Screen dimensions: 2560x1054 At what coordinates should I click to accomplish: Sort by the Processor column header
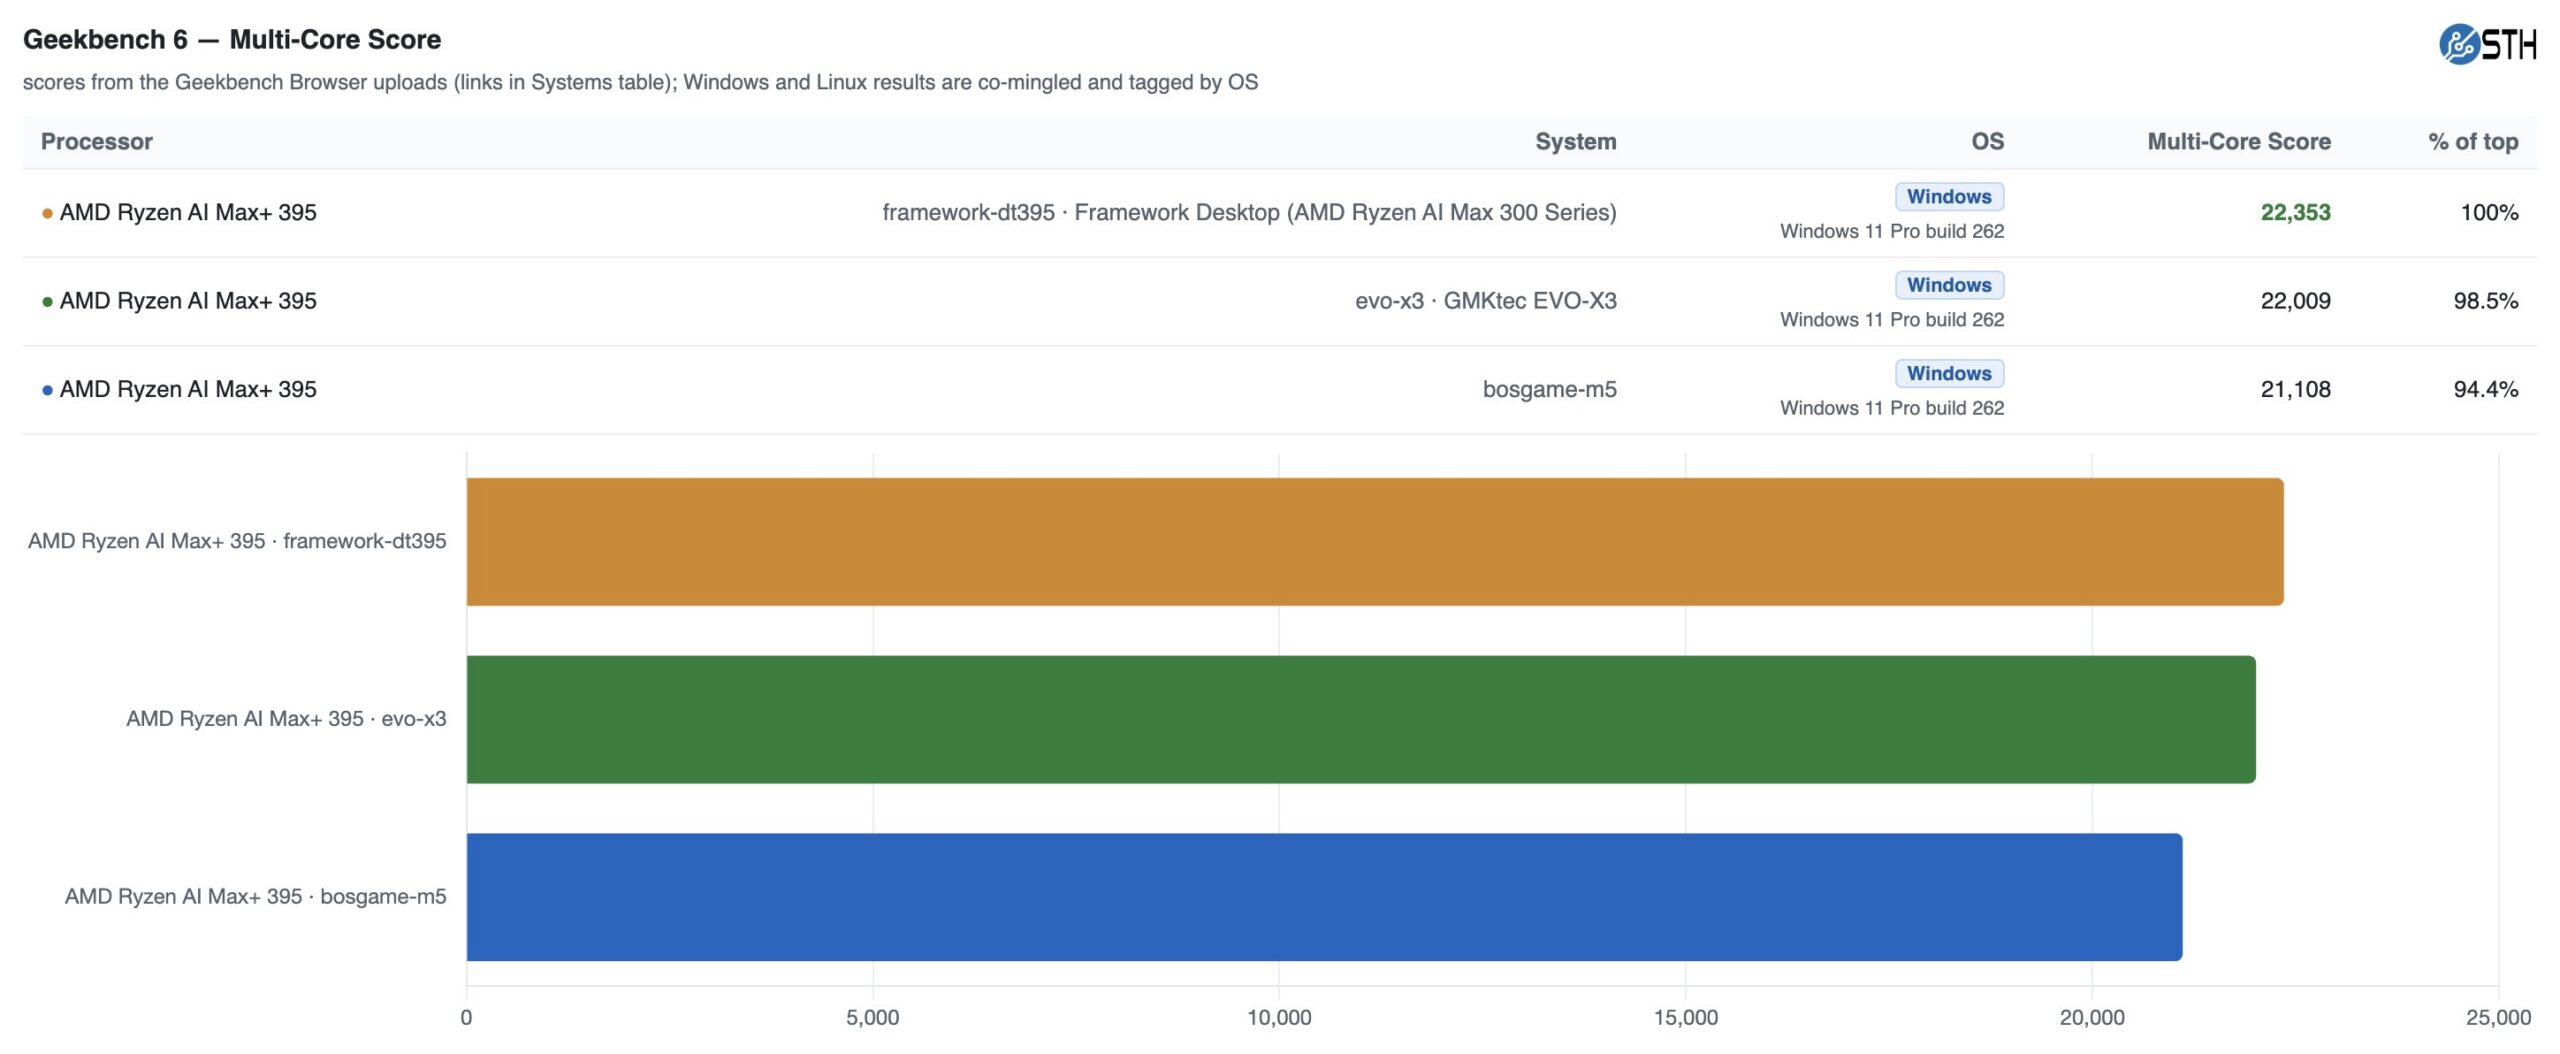coord(97,142)
